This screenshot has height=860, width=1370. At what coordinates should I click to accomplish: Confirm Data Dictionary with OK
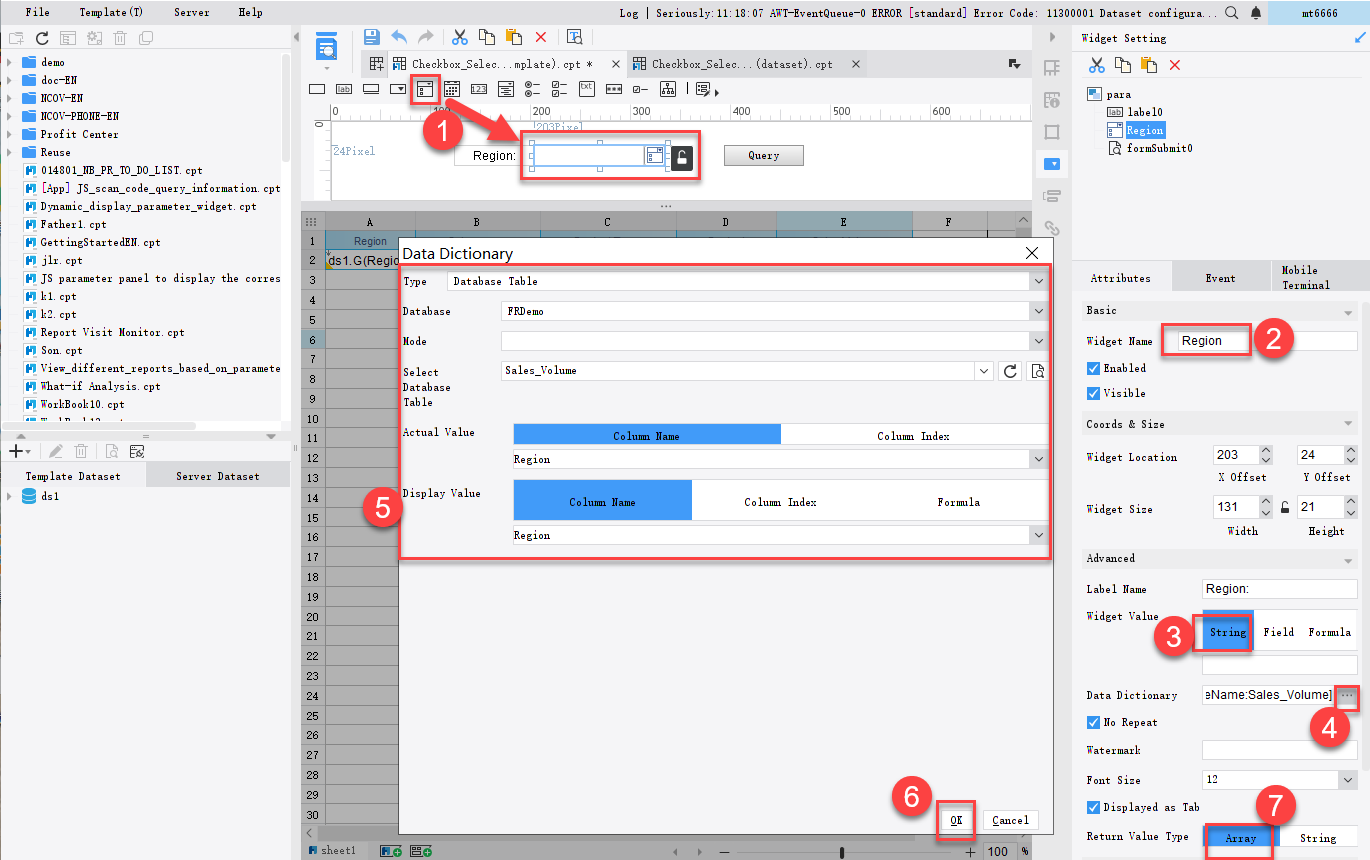[955, 819]
